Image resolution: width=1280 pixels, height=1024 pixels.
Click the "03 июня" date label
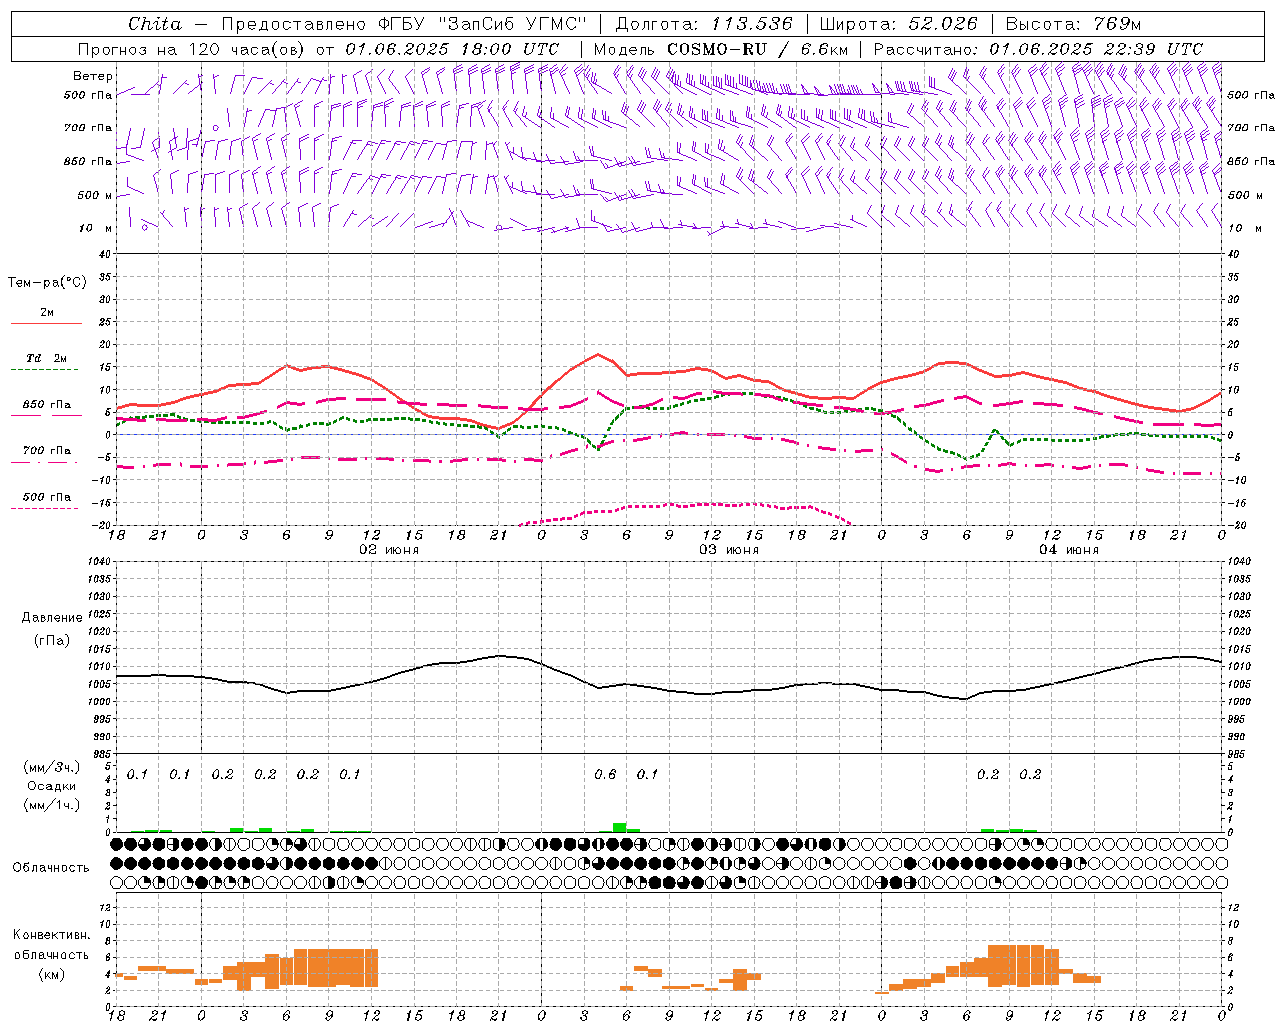[729, 550]
